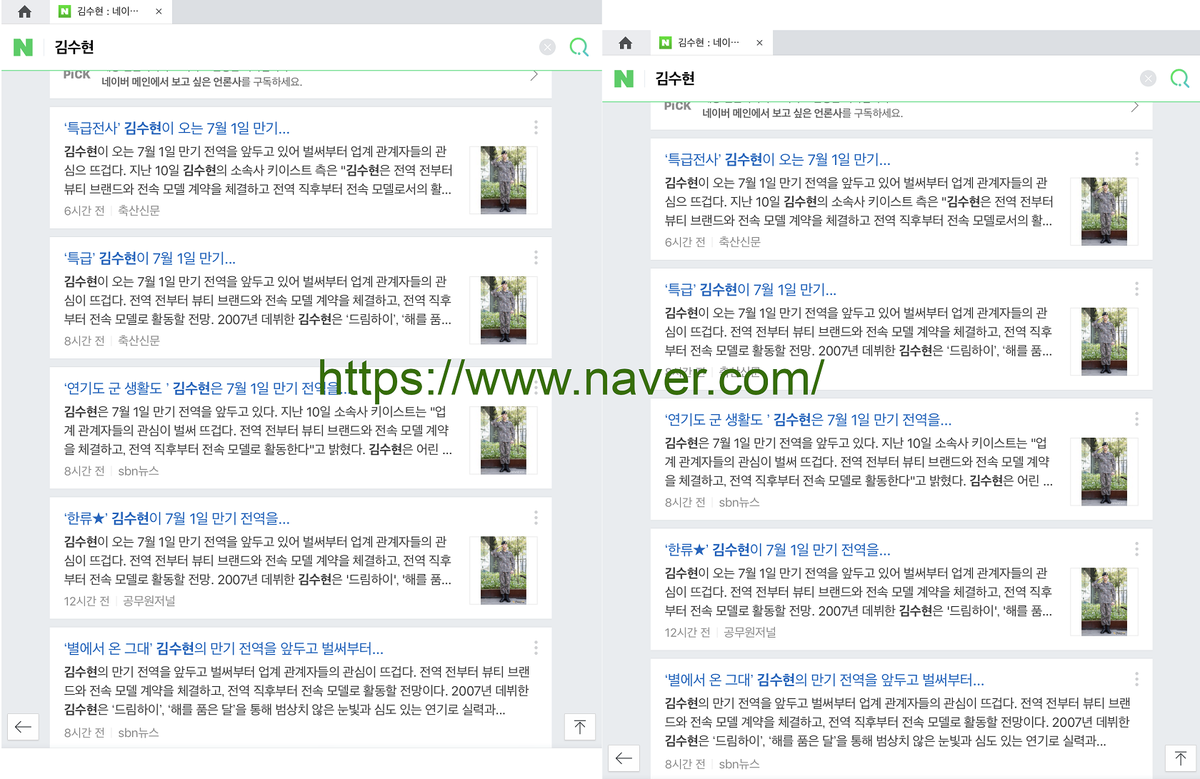This screenshot has width=1200, height=779.
Task: Clear the search text in the left window
Action: [547, 47]
